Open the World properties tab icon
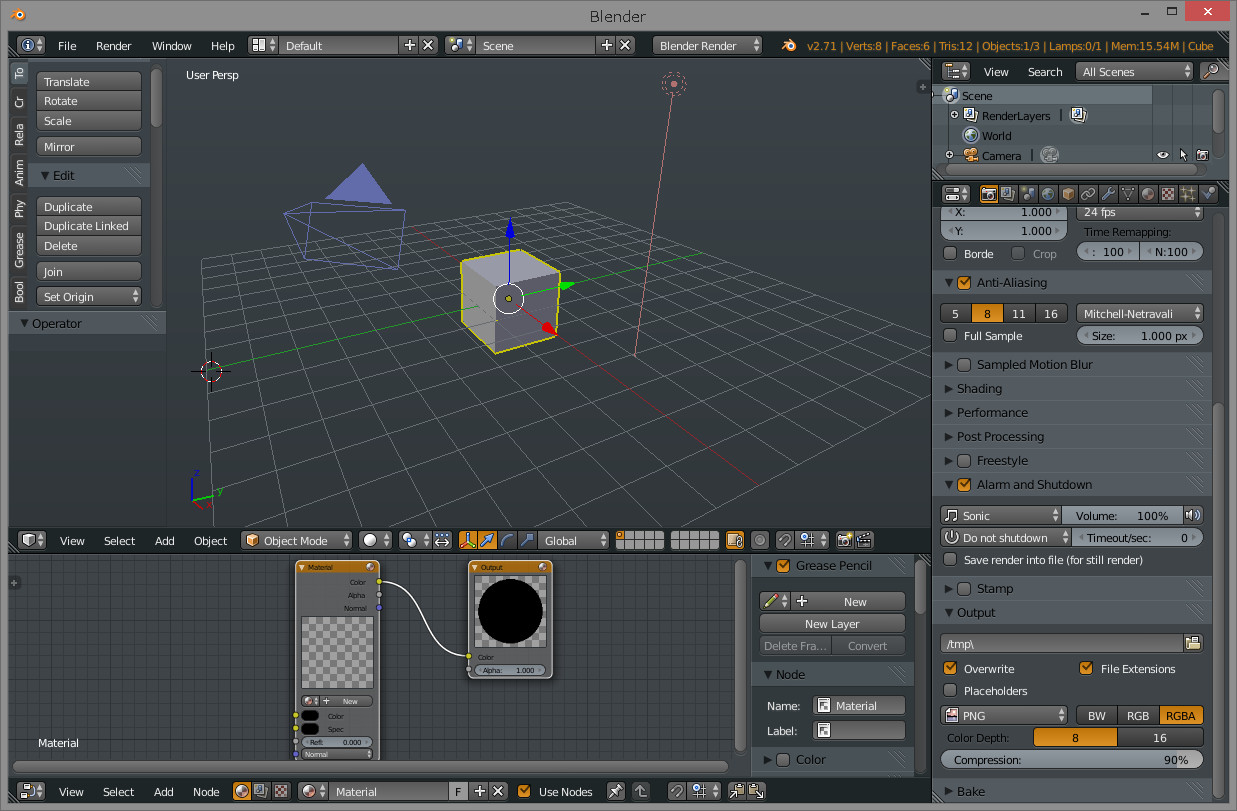Viewport: 1237px width, 811px height. point(1048,194)
